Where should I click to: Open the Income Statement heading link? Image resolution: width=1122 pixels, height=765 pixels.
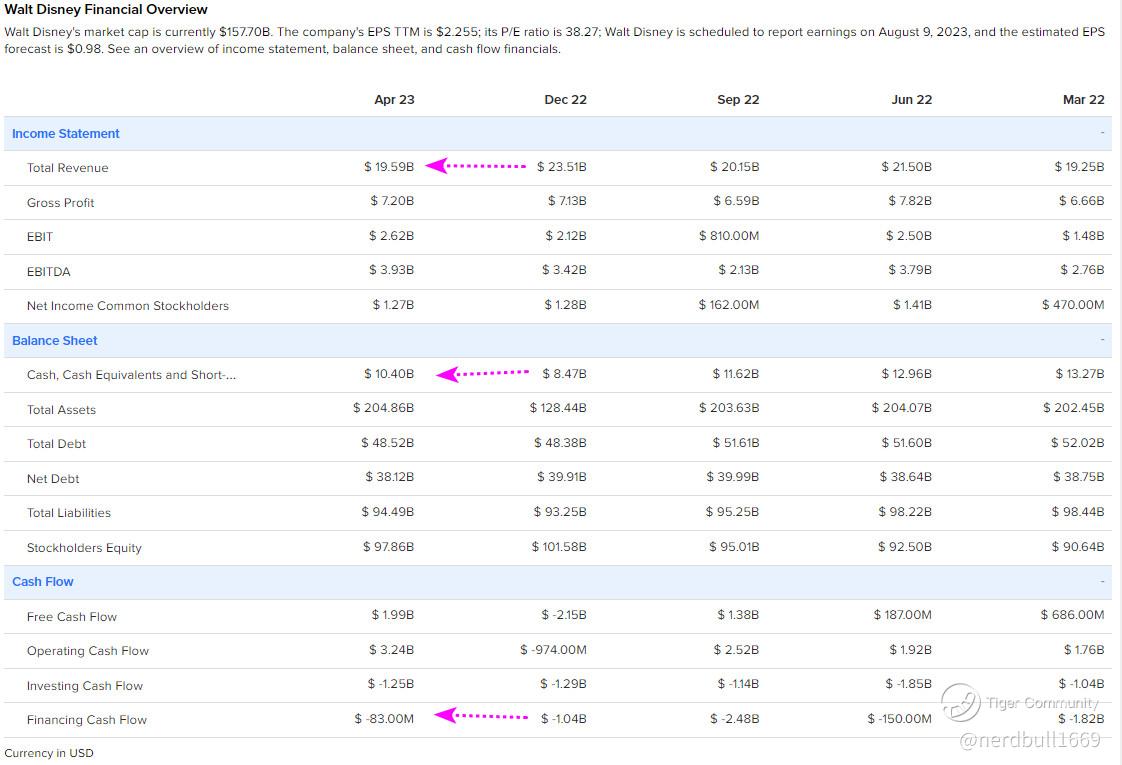coord(66,133)
